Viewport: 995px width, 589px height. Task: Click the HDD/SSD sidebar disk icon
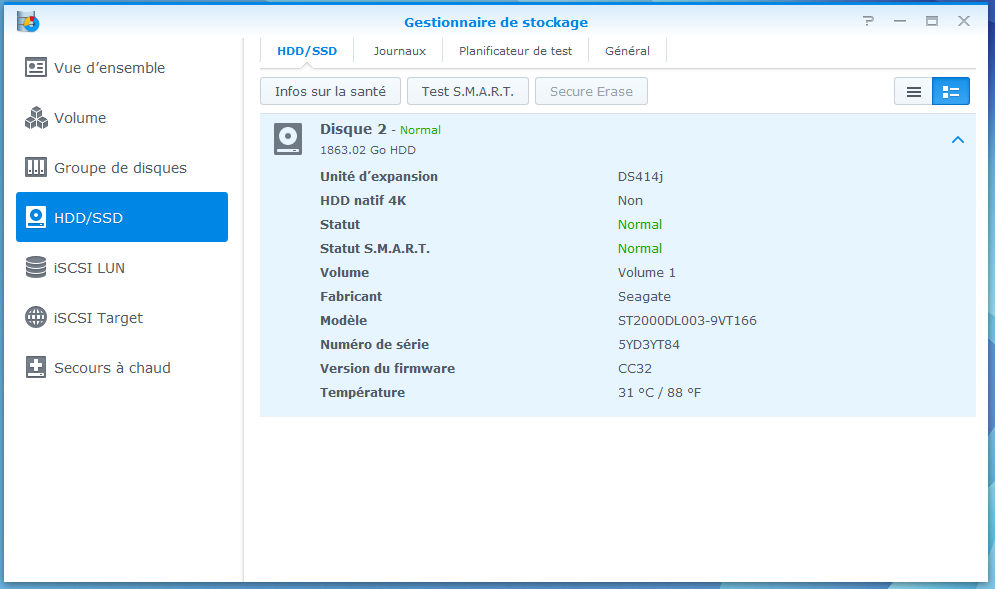[x=36, y=218]
